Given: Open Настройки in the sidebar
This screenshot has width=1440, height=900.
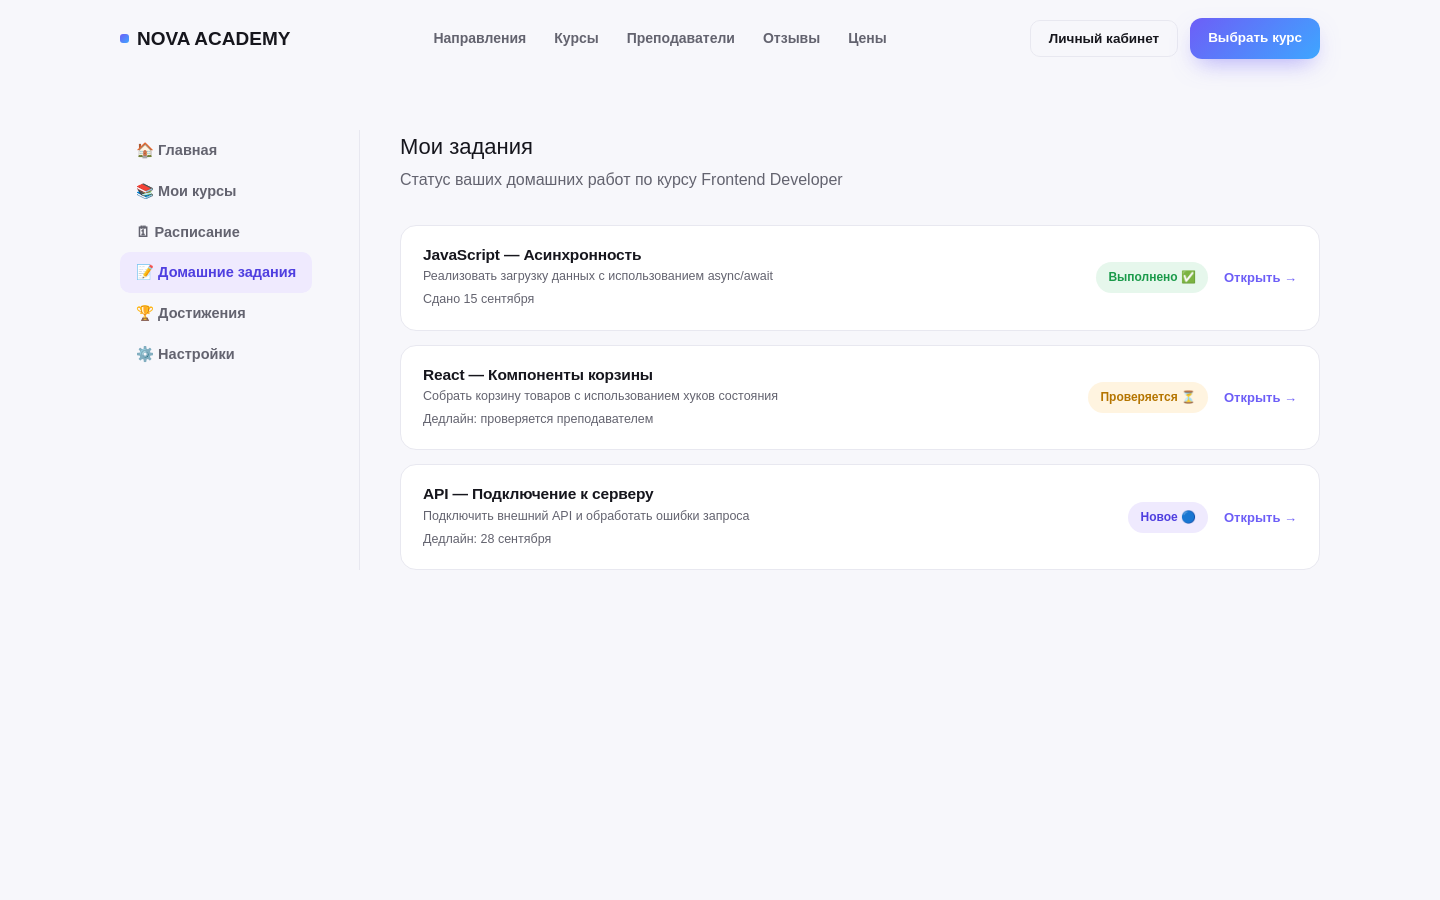Looking at the screenshot, I should [216, 354].
